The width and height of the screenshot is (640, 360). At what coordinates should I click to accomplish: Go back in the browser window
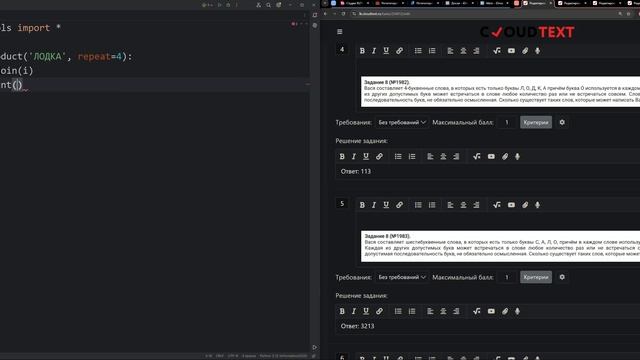325,13
